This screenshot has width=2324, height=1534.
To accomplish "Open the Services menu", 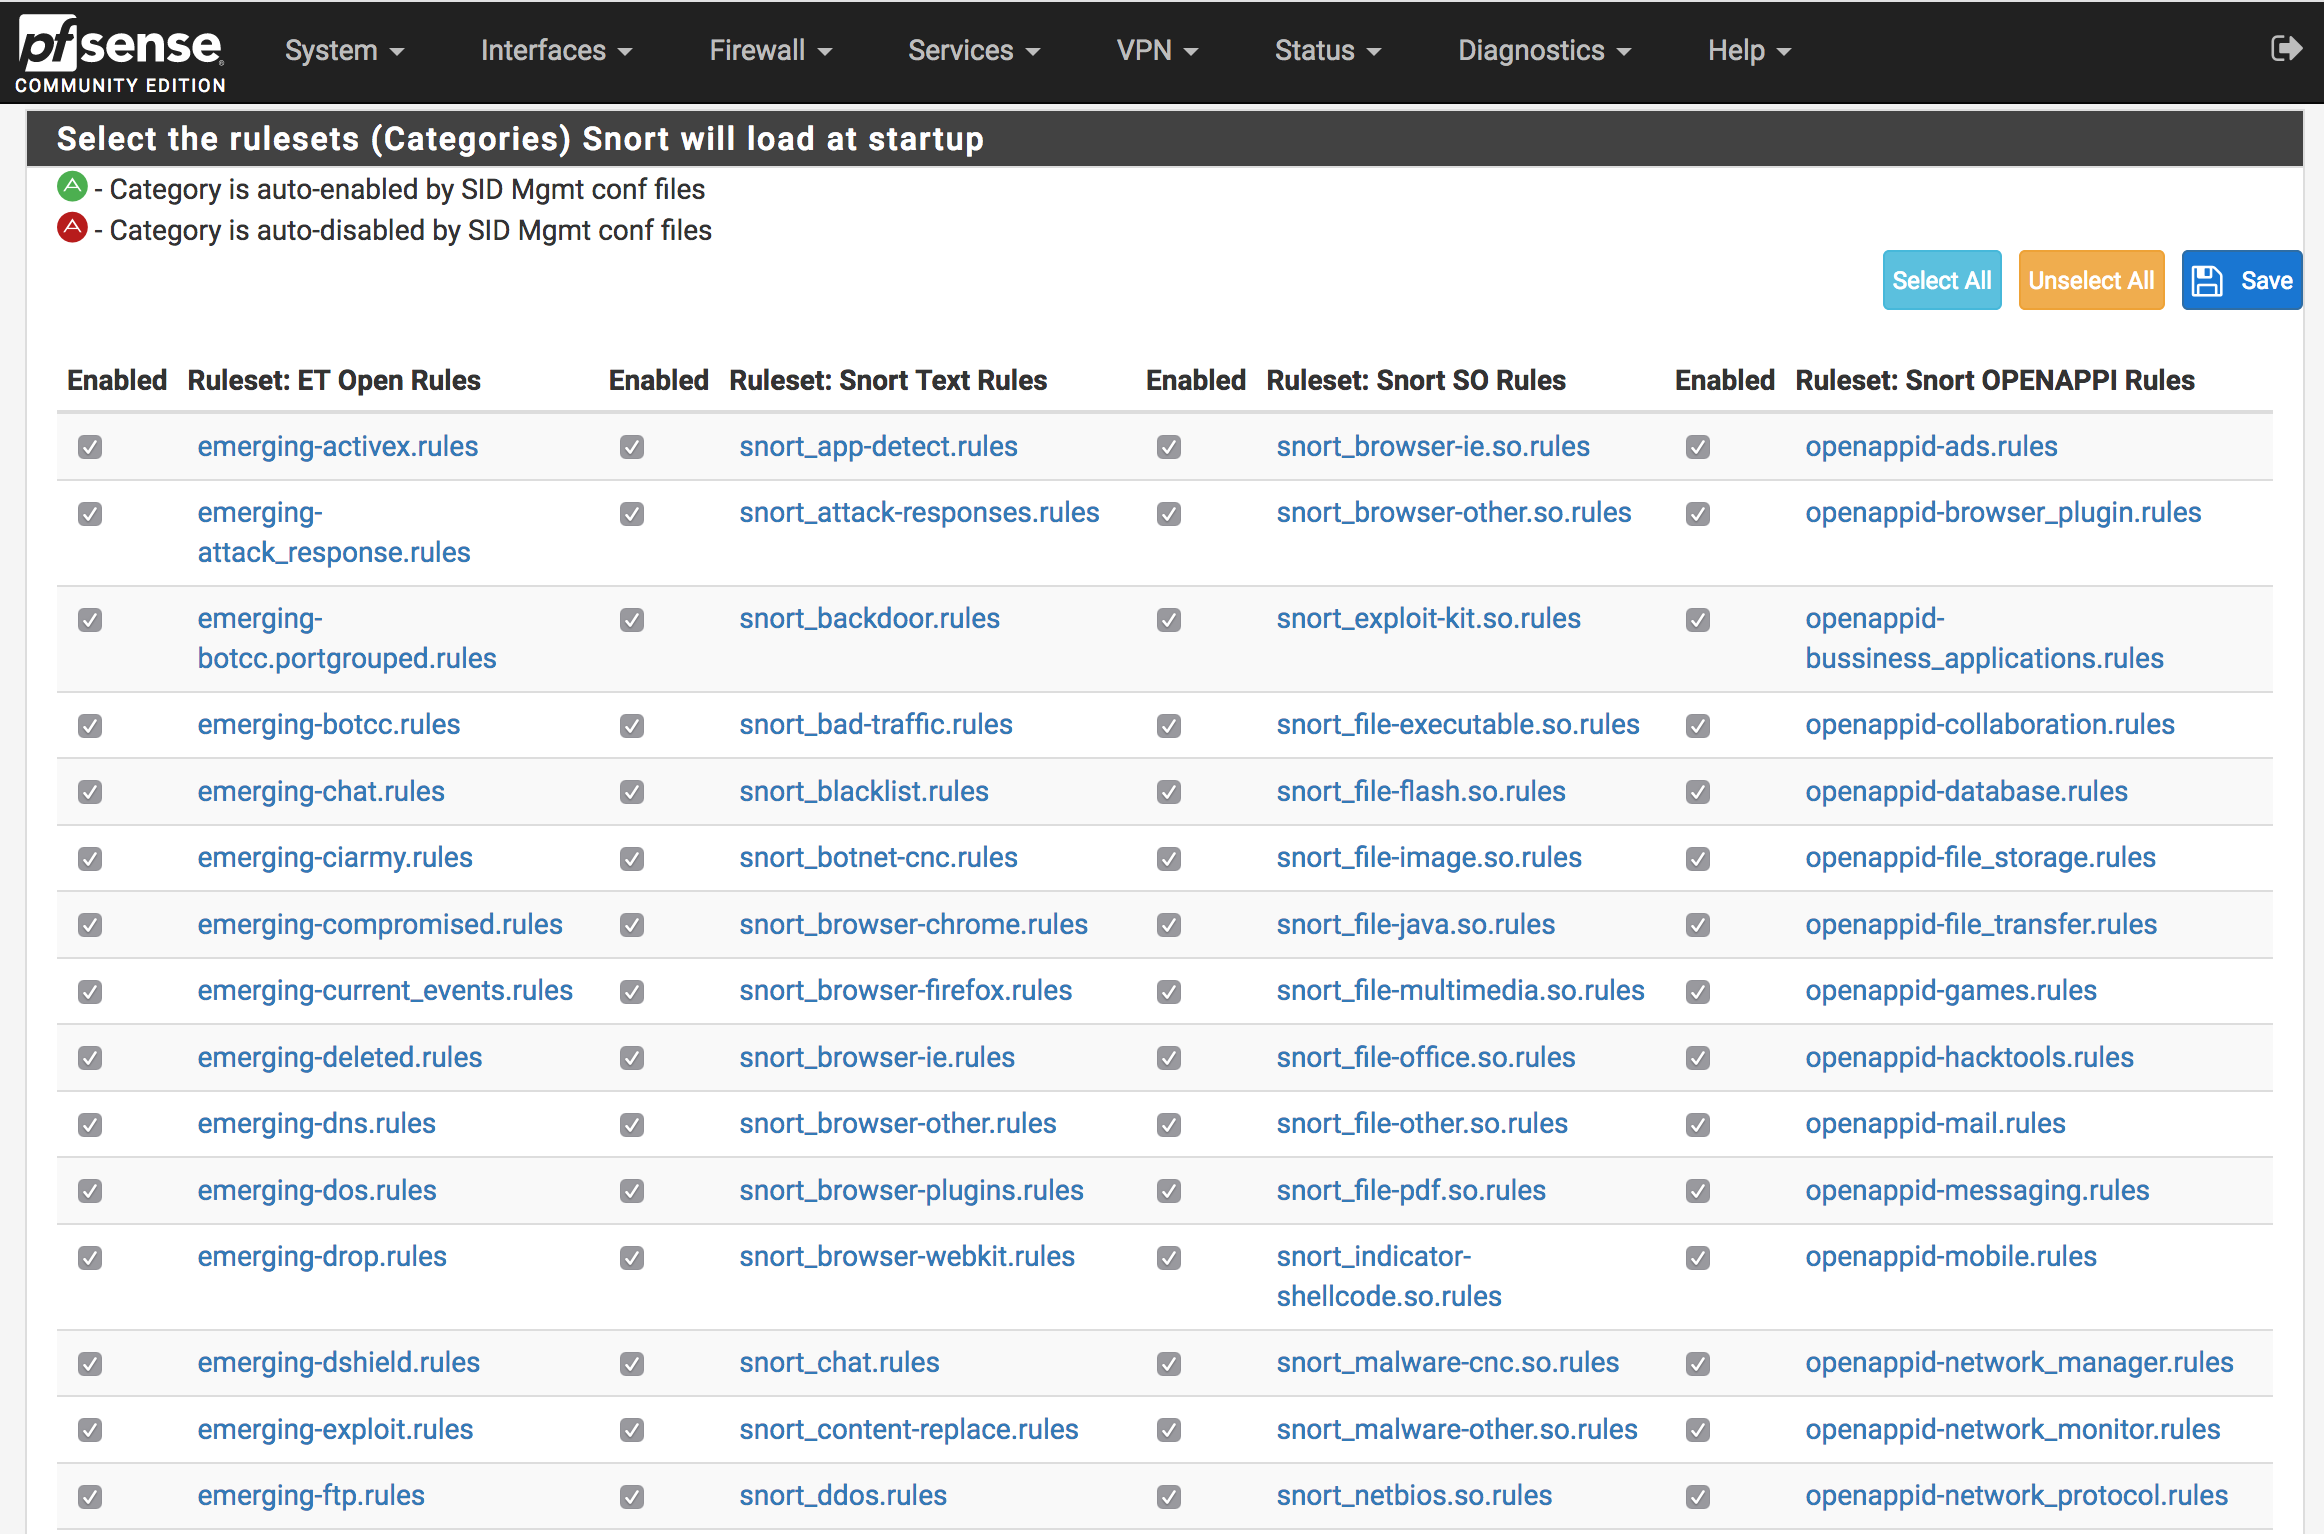I will [x=973, y=50].
